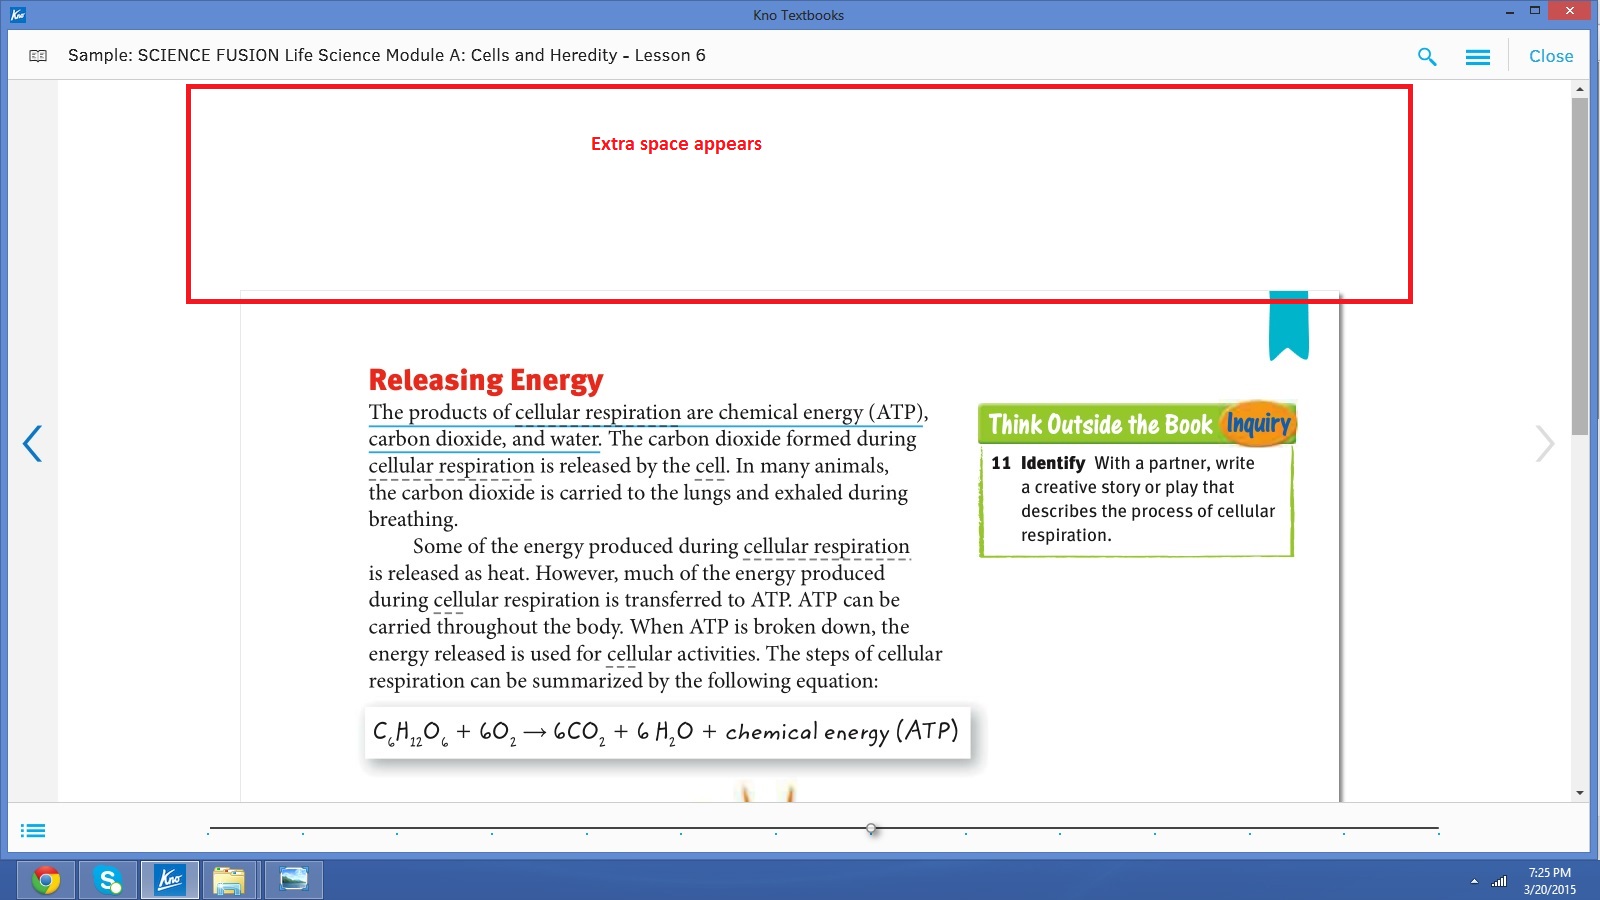The height and width of the screenshot is (900, 1600).
Task: Click "Think Outside the Book" banner
Action: tap(1100, 425)
